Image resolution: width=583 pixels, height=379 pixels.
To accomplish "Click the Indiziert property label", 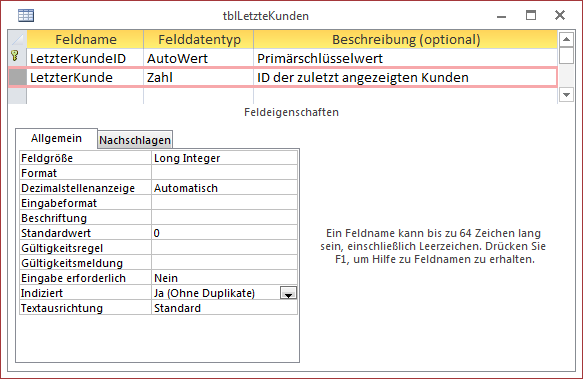I will coord(86,293).
